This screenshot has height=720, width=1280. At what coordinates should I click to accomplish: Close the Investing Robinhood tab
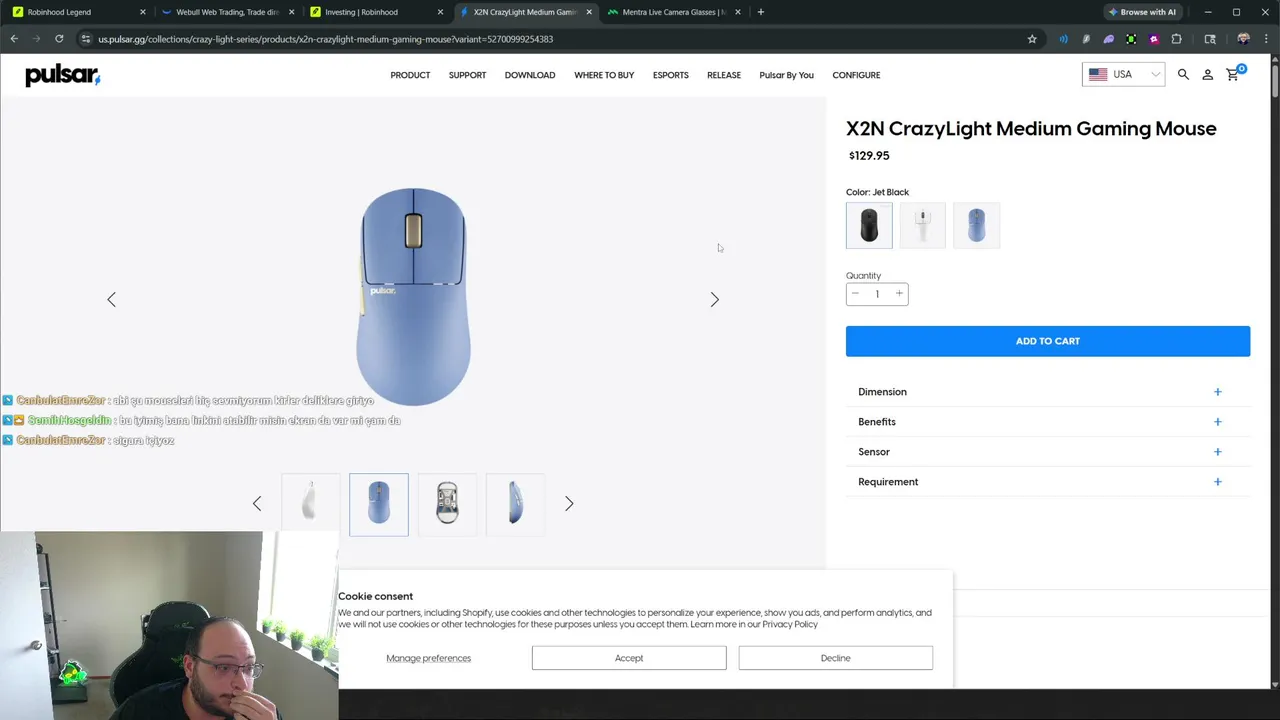440,12
